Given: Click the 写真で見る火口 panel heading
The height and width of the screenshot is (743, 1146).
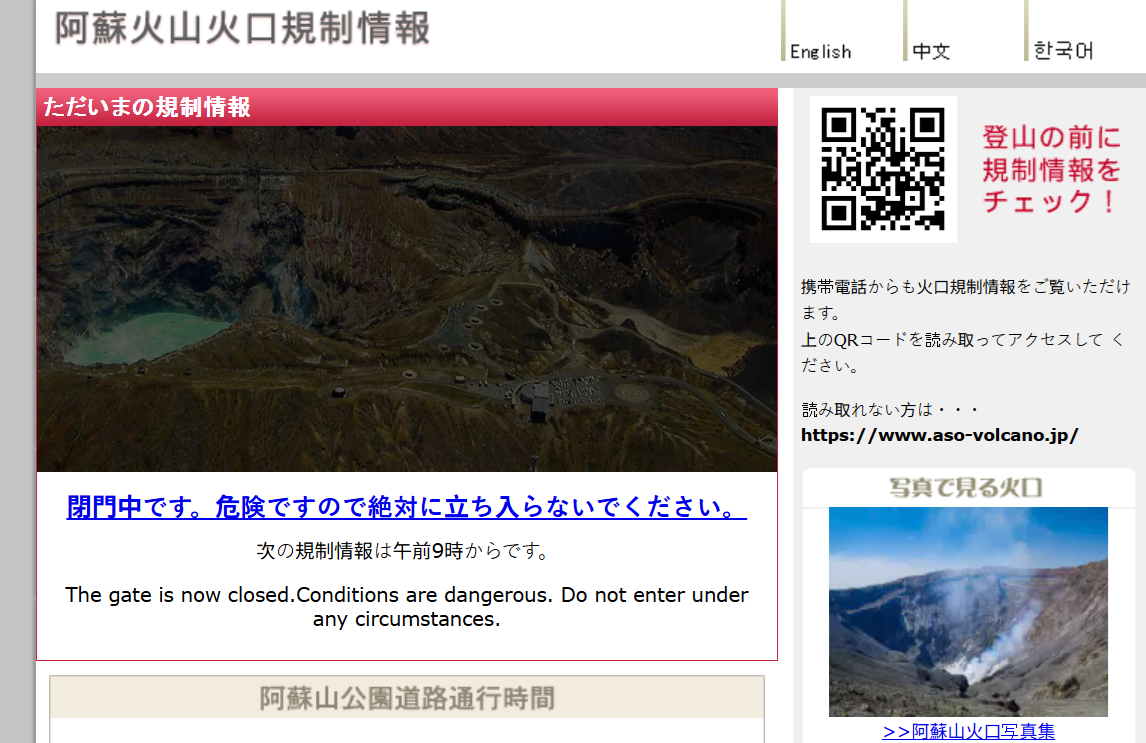Looking at the screenshot, I should [x=966, y=488].
